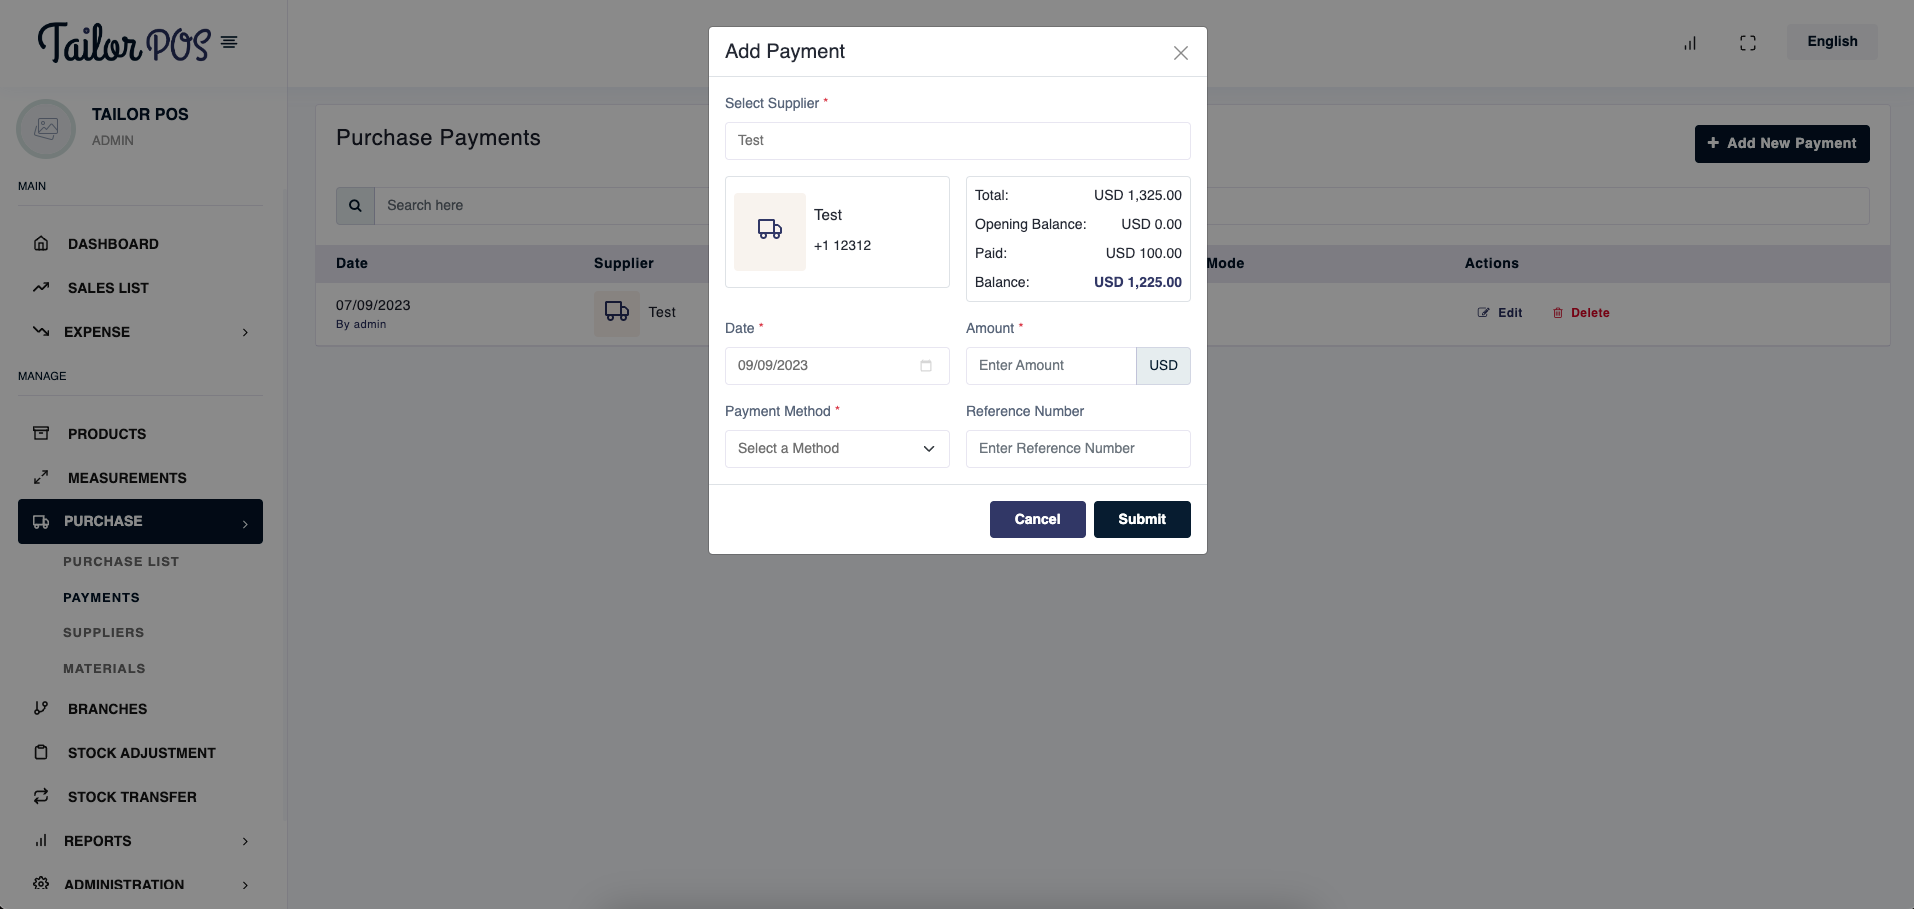The image size is (1914, 909).
Task: Click the fullscreen toggle icon
Action: [x=1747, y=43]
